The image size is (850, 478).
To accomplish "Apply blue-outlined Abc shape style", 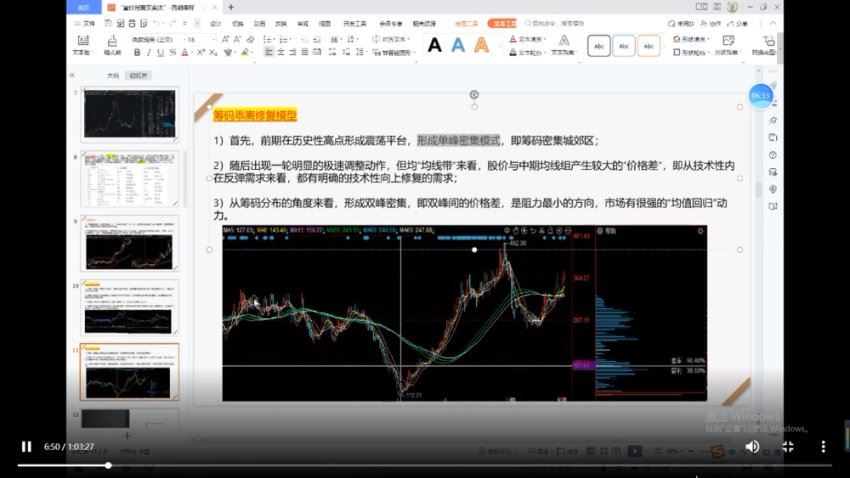I will tap(624, 46).
